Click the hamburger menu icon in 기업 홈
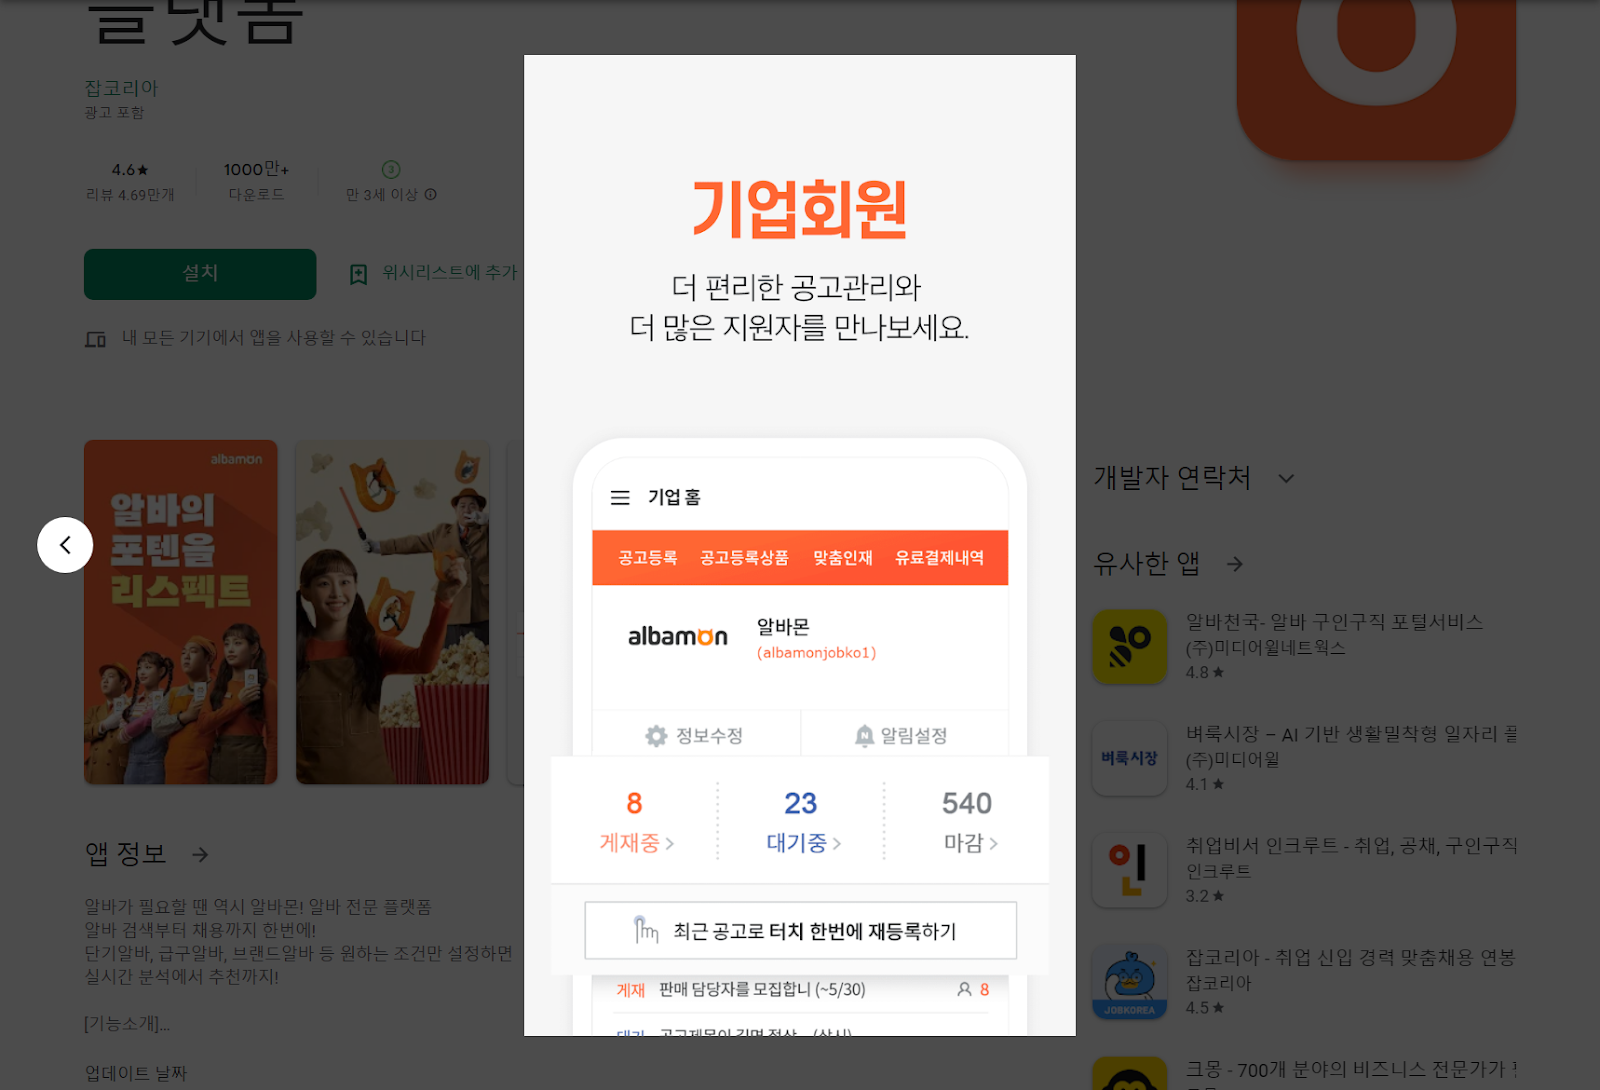The width and height of the screenshot is (1600, 1090). (620, 498)
